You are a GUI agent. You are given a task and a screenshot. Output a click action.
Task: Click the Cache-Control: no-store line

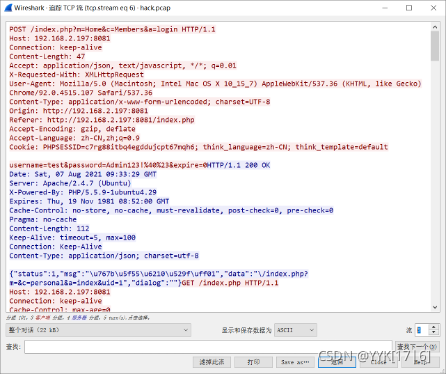tap(171, 211)
